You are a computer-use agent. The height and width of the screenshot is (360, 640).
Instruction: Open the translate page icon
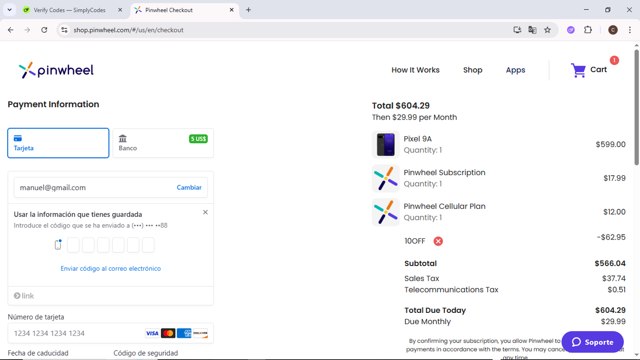[532, 30]
